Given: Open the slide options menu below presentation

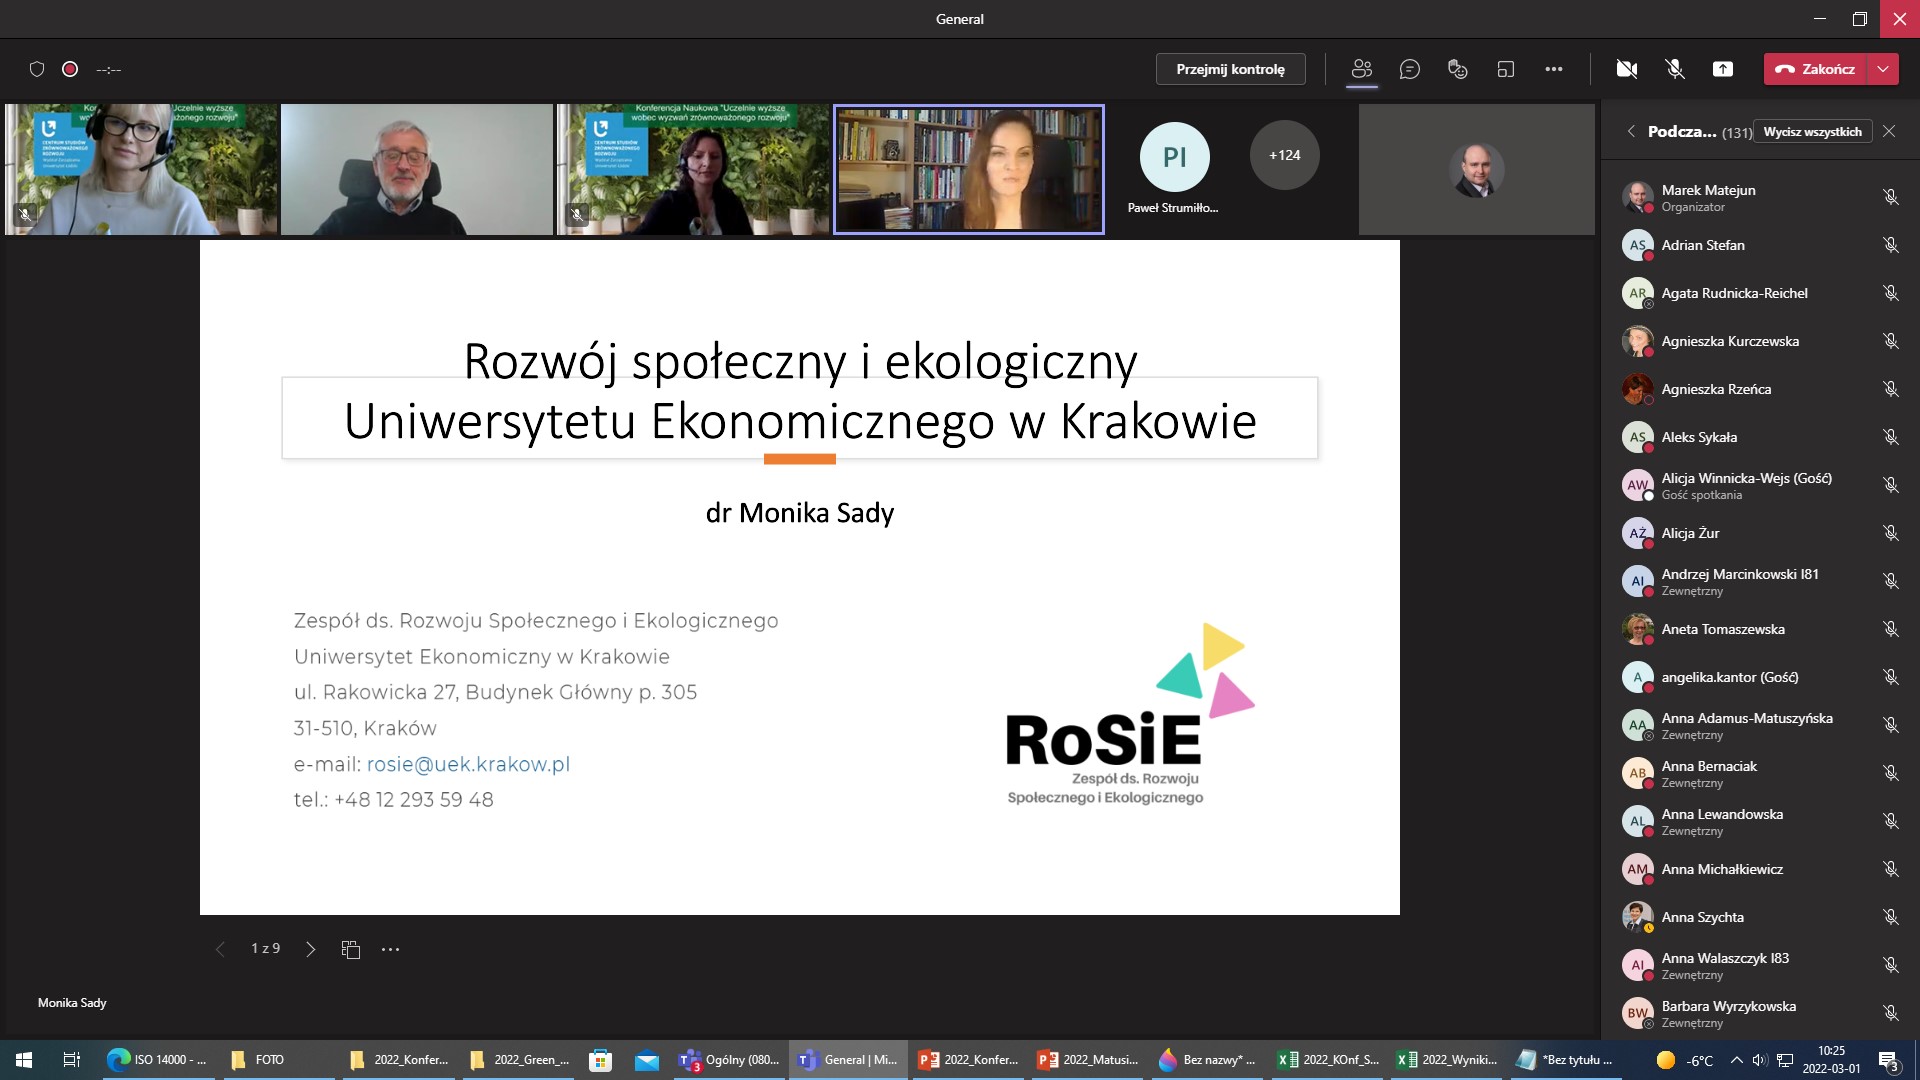Looking at the screenshot, I should pos(390,948).
